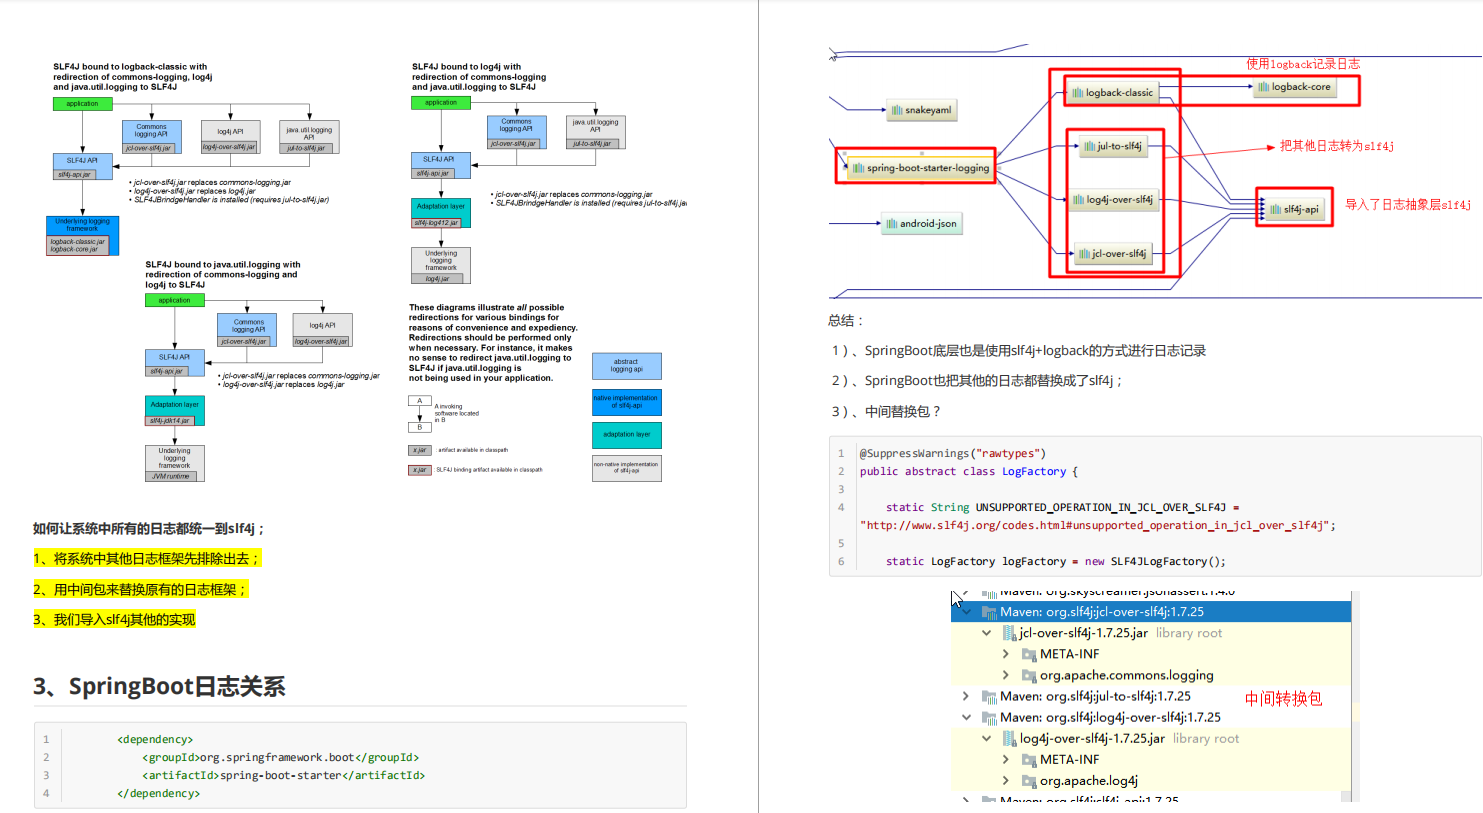Click the log4j-over-slf4j diagram node's library icon
Screen dimensions: 1483x813
tap(1078, 200)
